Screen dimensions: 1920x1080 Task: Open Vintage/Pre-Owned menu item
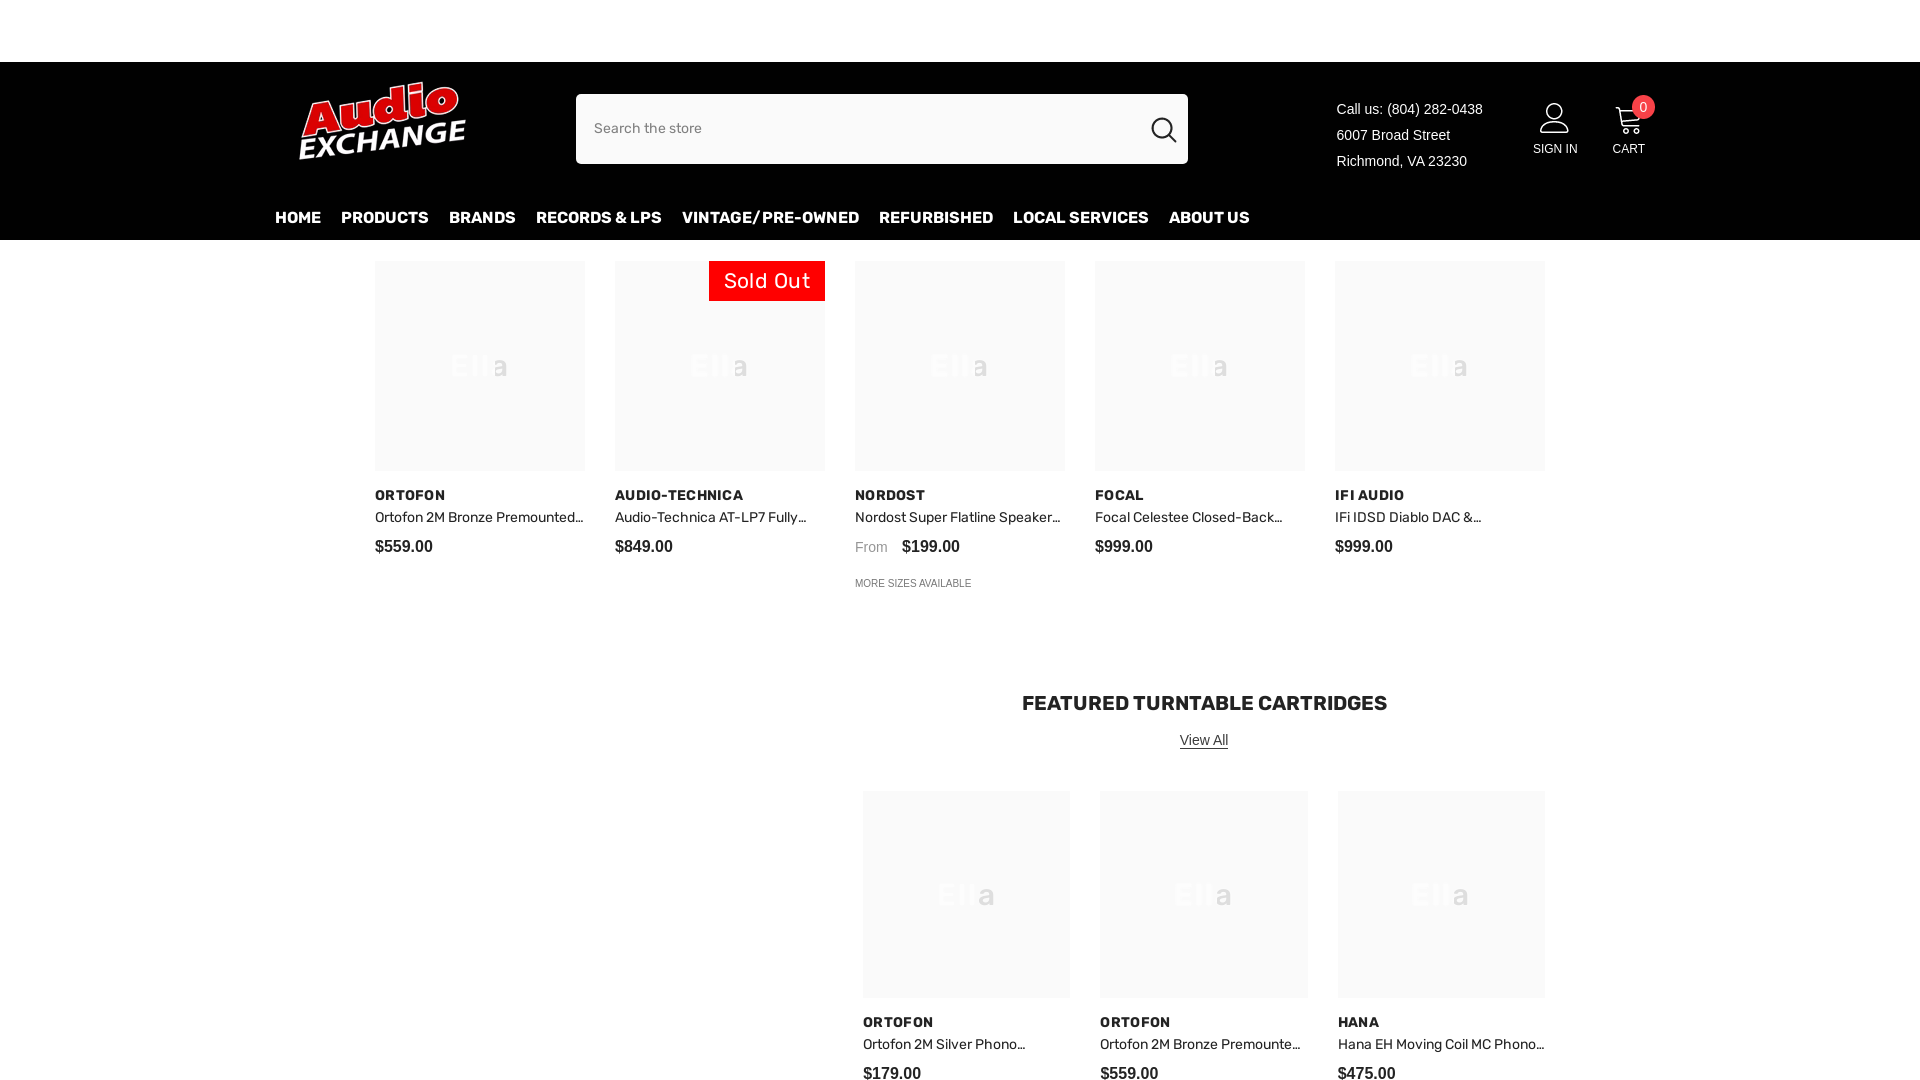click(x=770, y=218)
